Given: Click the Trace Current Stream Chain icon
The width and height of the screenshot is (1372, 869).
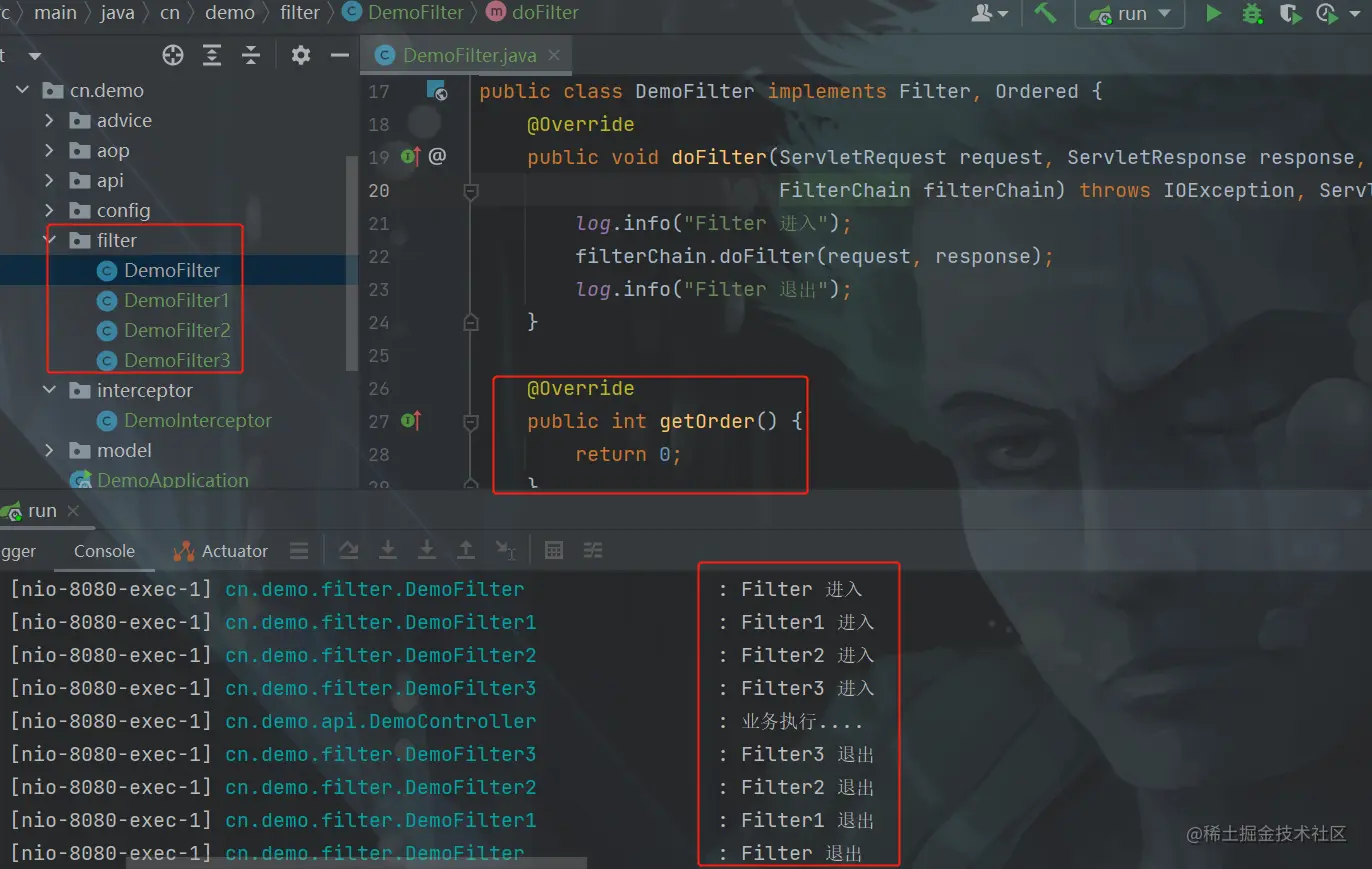Looking at the screenshot, I should click(x=593, y=550).
